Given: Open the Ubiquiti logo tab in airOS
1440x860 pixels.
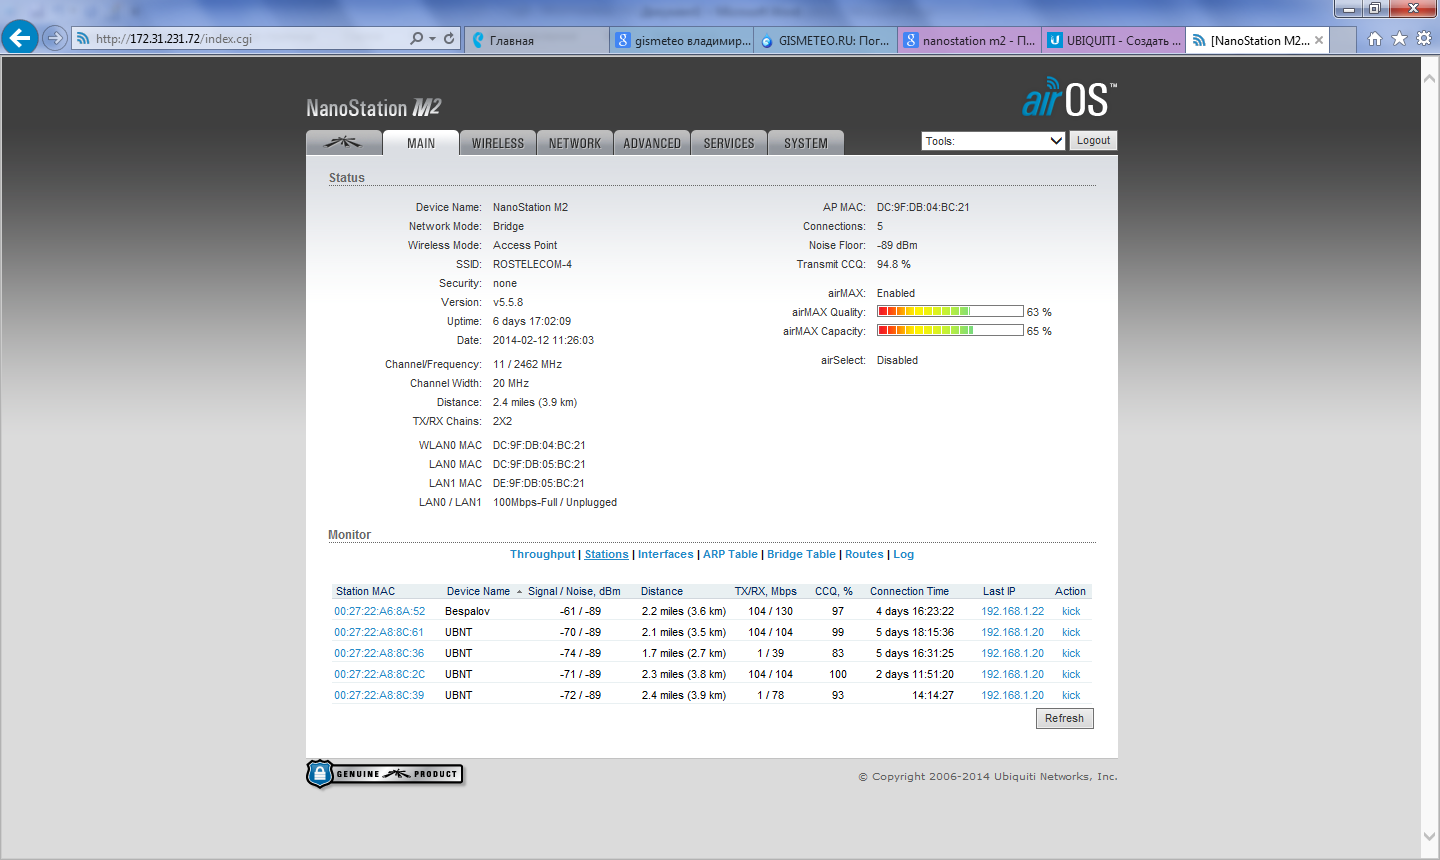Looking at the screenshot, I should (343, 143).
